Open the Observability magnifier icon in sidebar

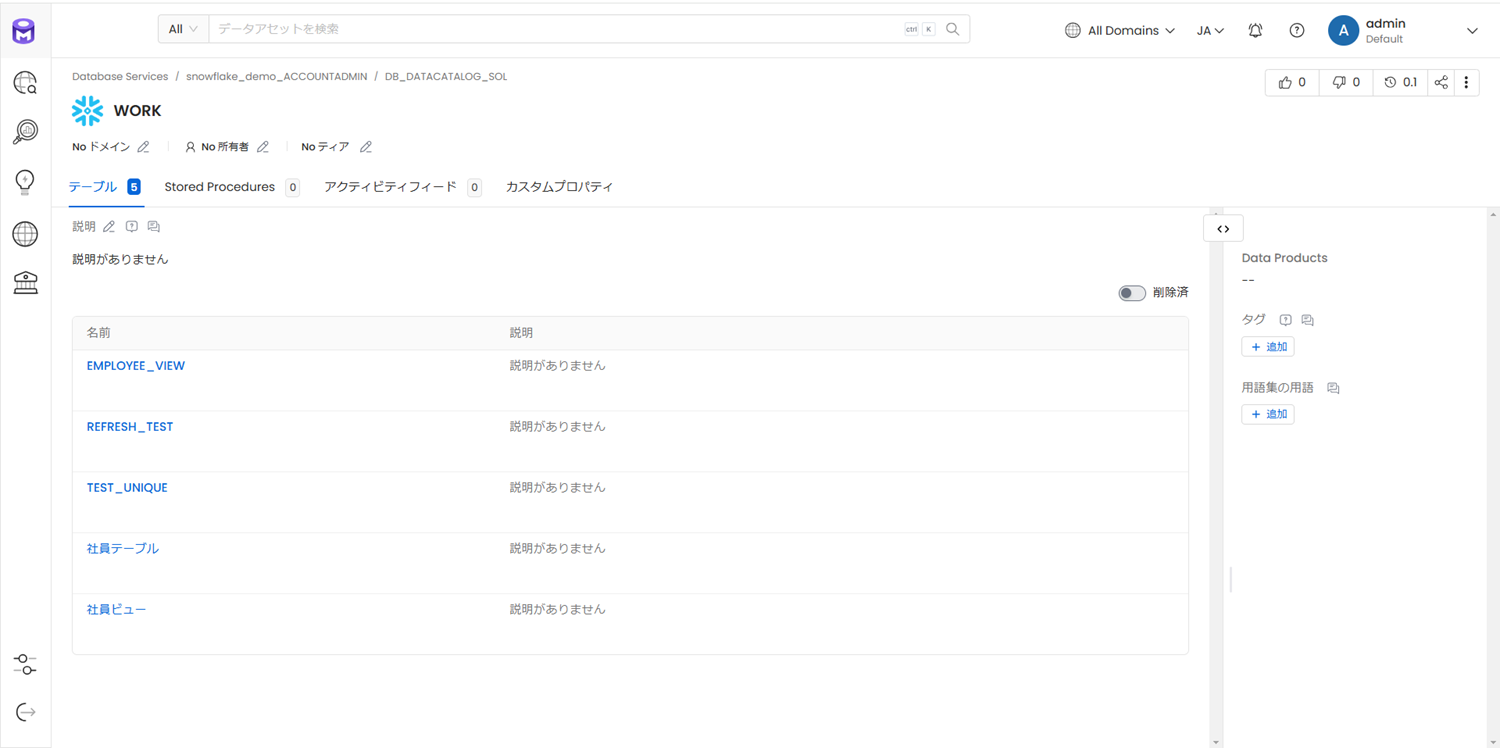(x=25, y=132)
